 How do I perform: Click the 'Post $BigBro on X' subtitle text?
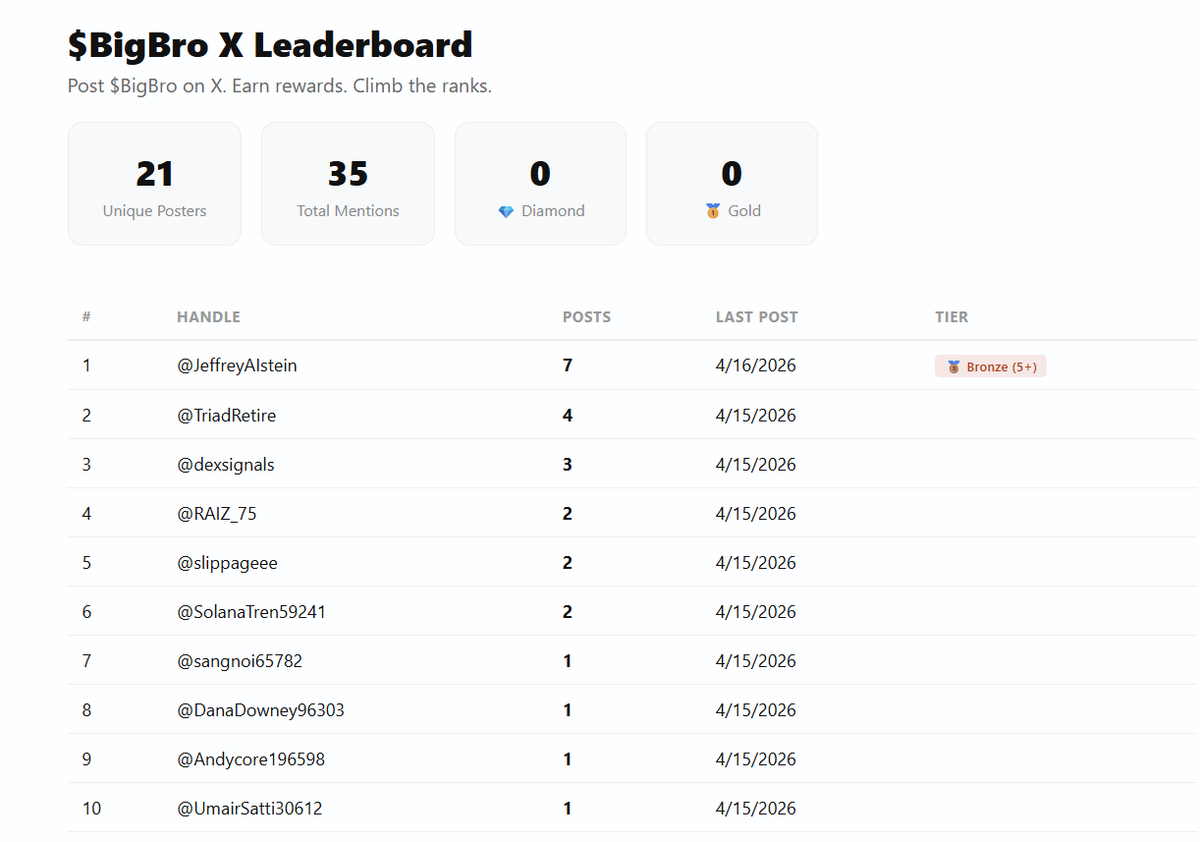[x=279, y=86]
